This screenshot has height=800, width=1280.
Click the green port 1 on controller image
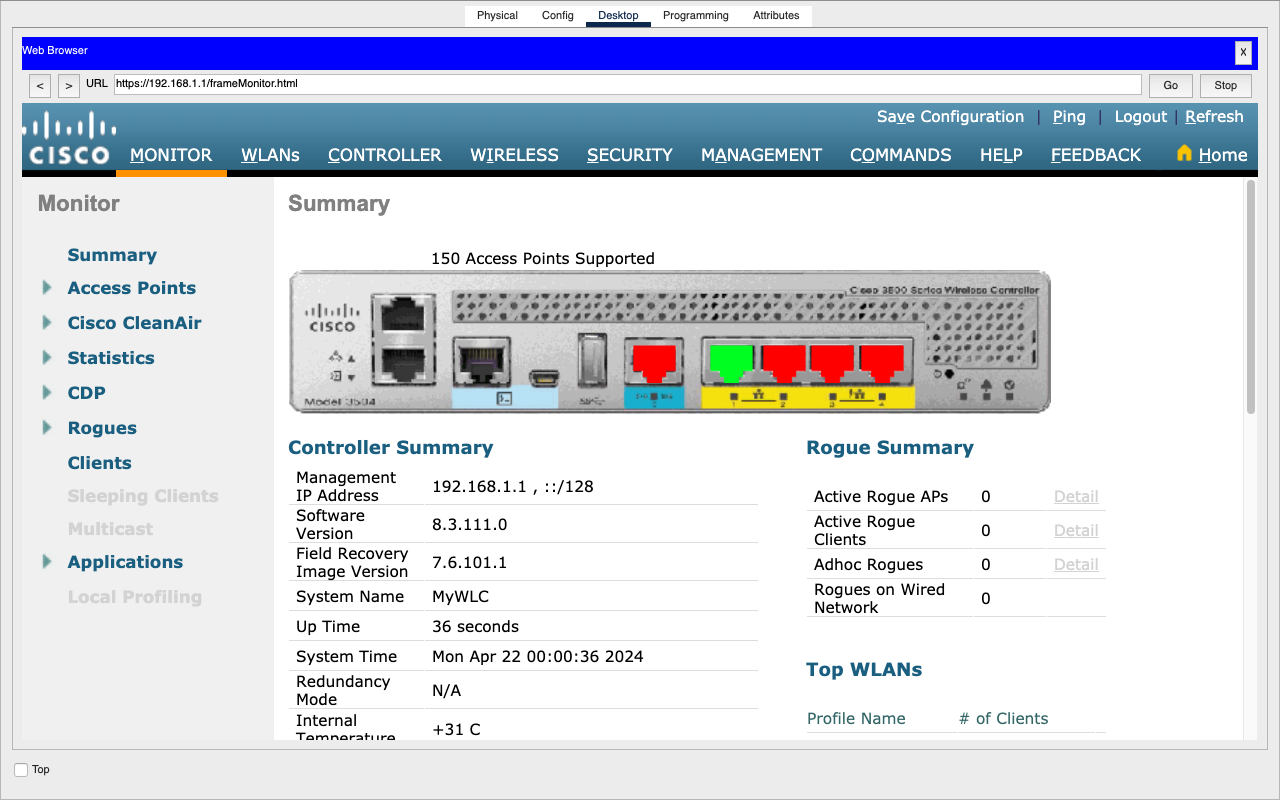731,362
